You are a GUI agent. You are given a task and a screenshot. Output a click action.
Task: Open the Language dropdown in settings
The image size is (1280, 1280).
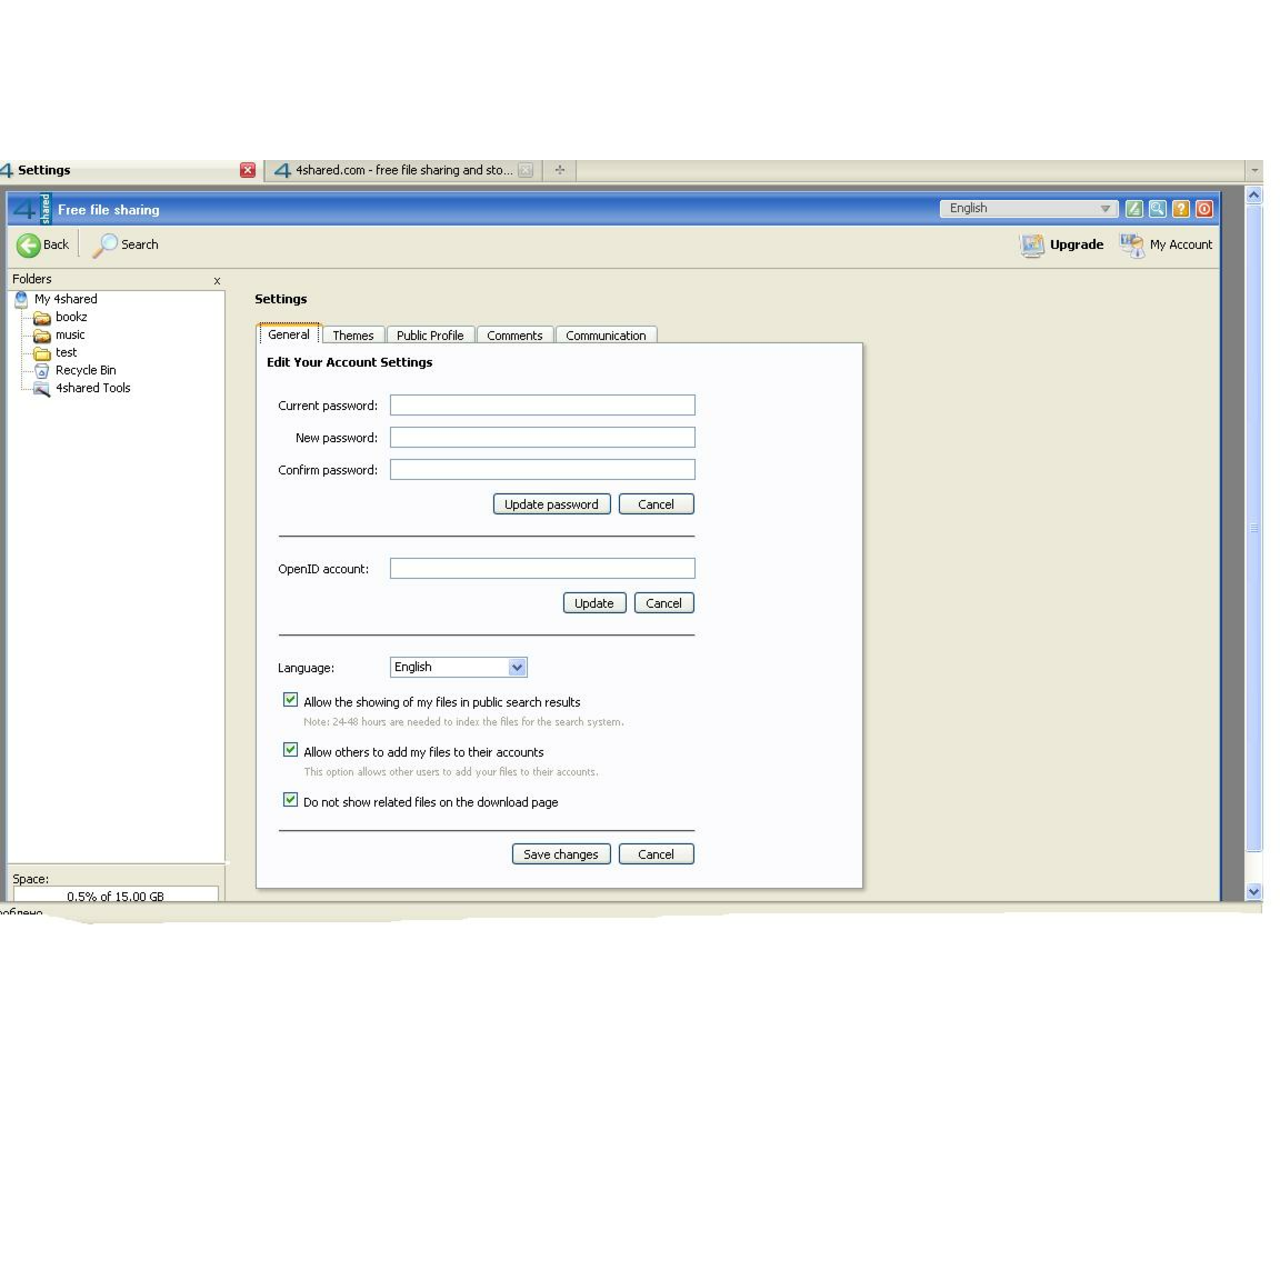click(x=458, y=667)
